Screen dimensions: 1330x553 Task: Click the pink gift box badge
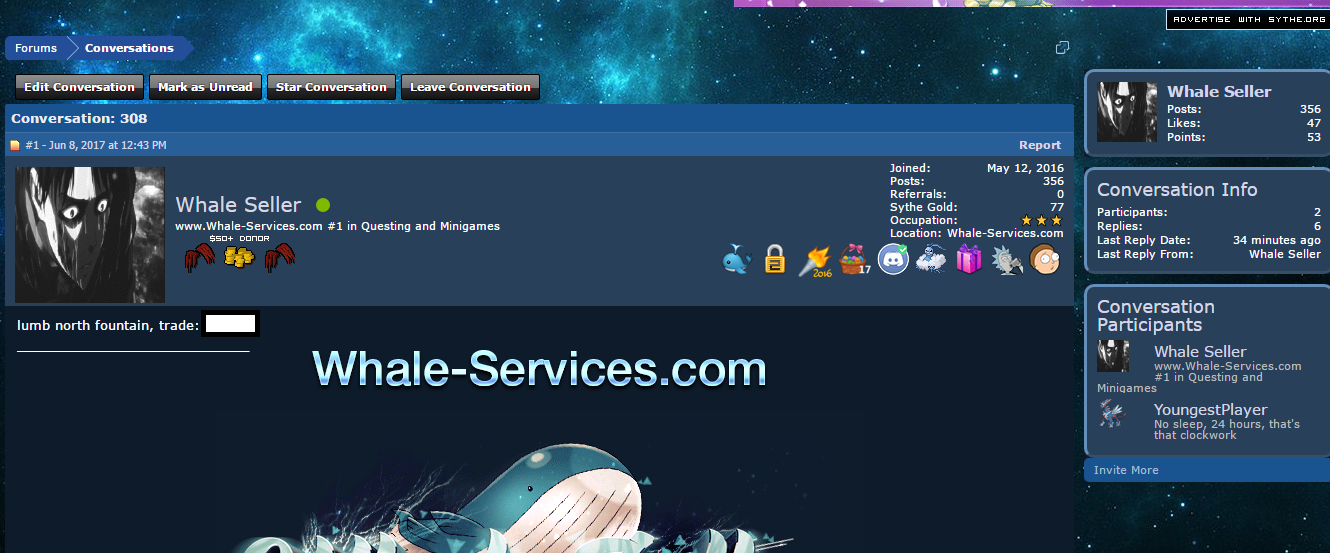point(969,259)
